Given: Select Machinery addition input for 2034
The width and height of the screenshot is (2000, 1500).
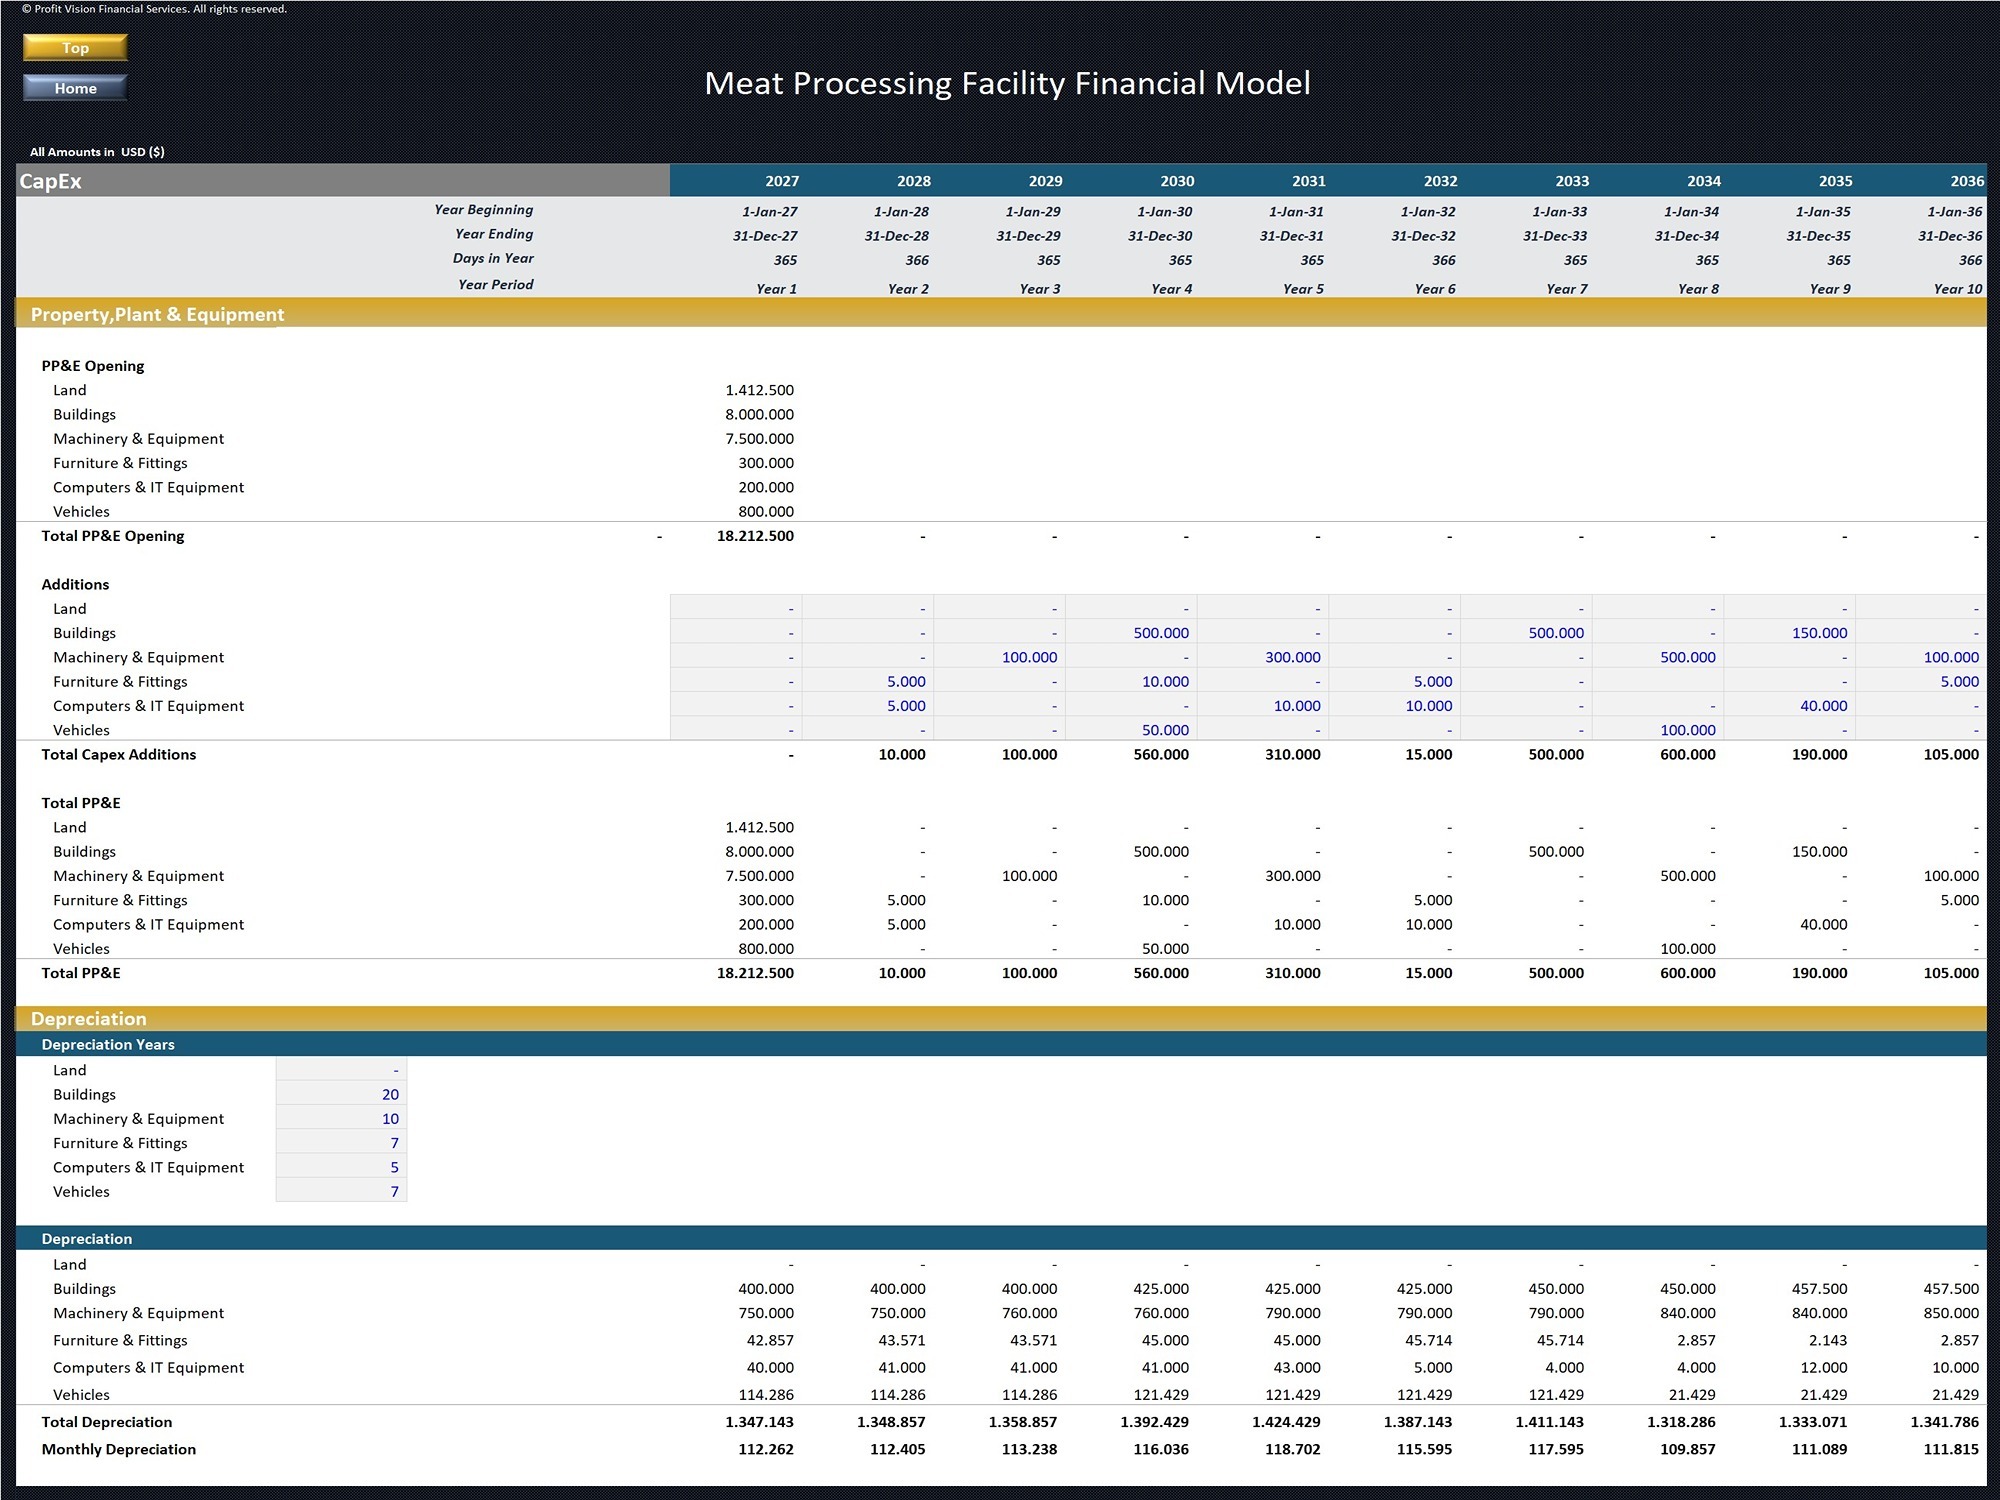Looking at the screenshot, I should pos(1658,657).
